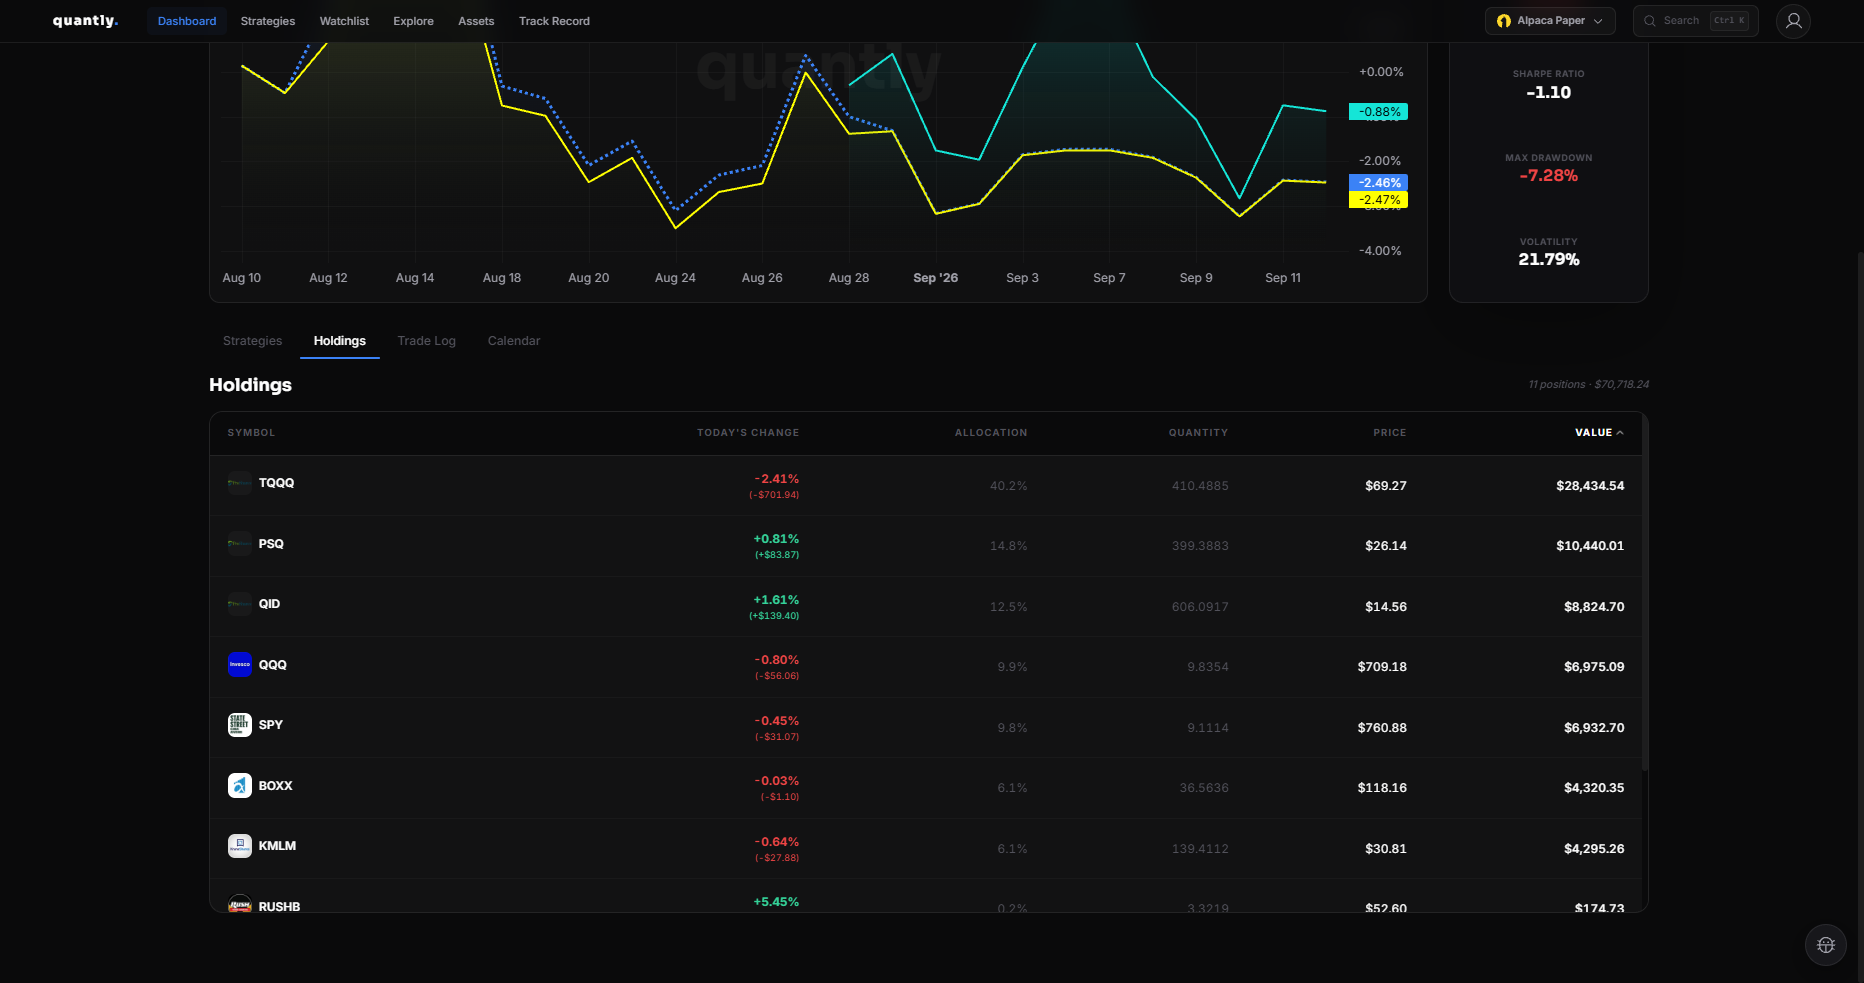Click QQQ price $709.18
1864x983 pixels.
(1382, 667)
